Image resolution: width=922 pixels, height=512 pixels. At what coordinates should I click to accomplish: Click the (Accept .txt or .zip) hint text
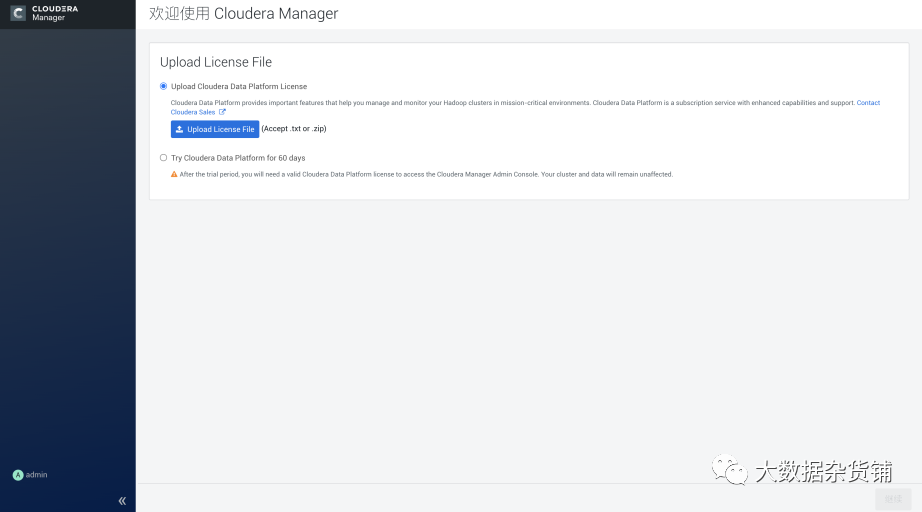[x=294, y=129]
